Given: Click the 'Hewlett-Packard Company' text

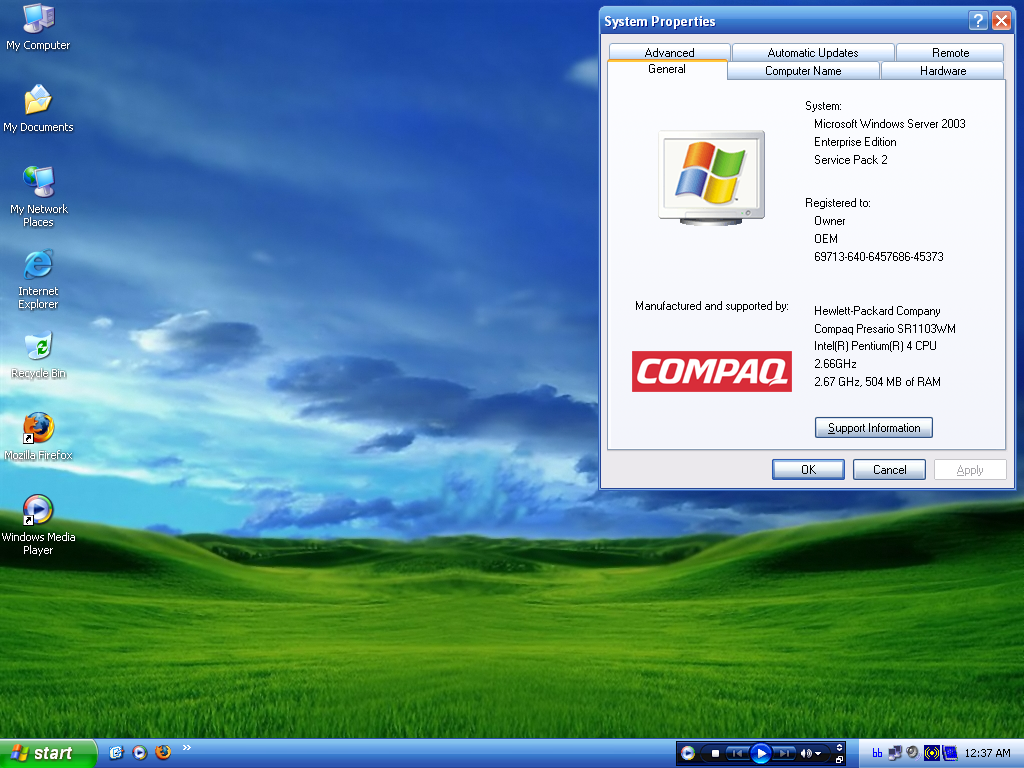Looking at the screenshot, I should [877, 311].
